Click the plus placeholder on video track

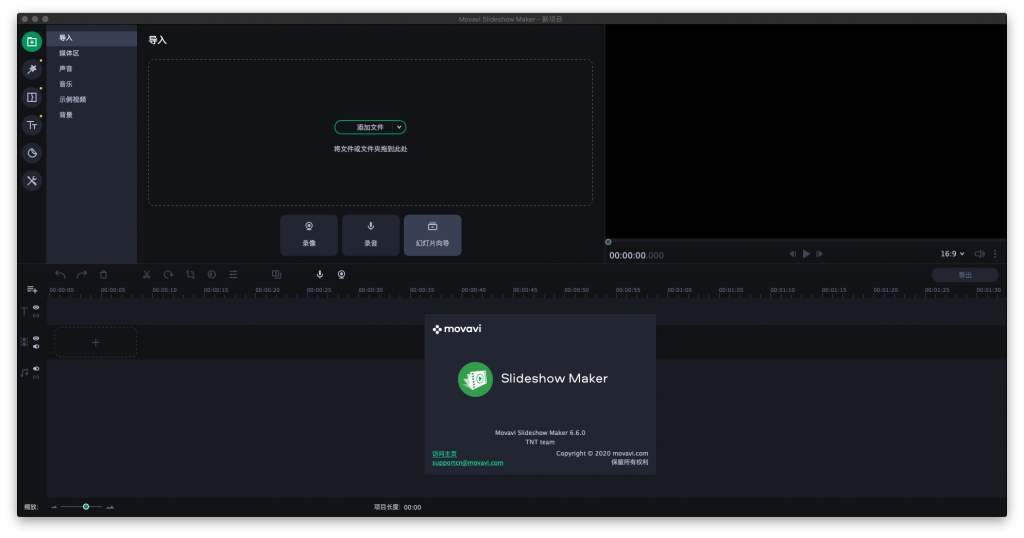pyautogui.click(x=95, y=342)
